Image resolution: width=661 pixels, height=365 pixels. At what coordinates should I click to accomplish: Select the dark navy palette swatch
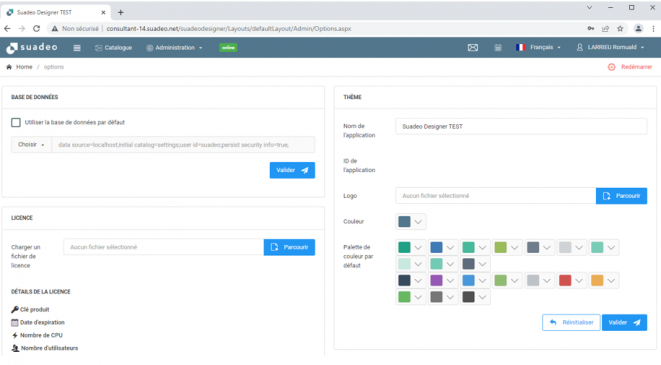404,281
